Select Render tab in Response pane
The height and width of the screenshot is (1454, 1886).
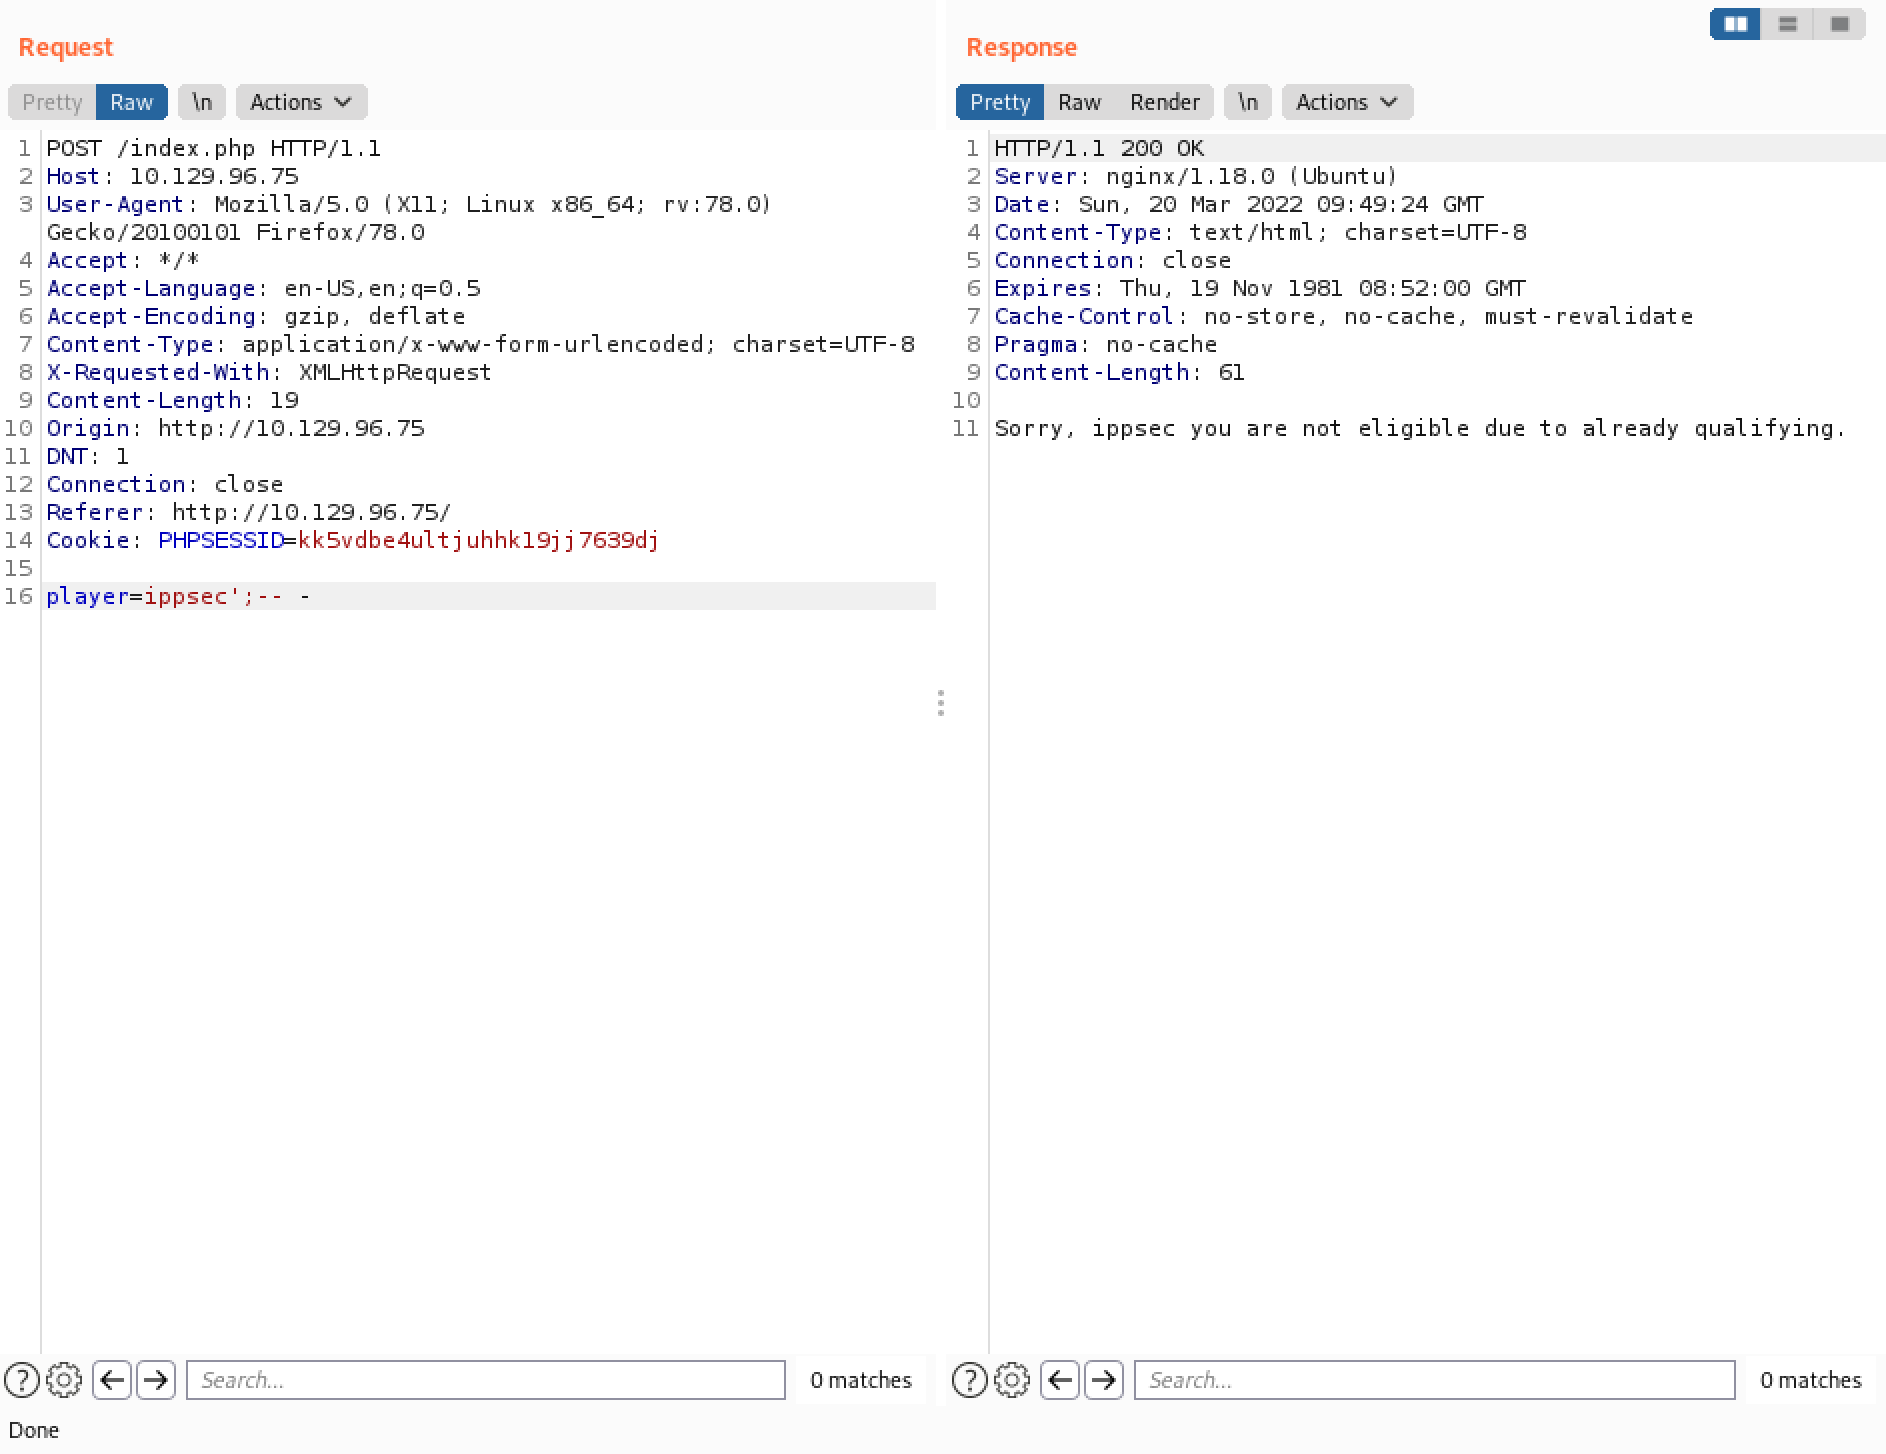click(1164, 102)
